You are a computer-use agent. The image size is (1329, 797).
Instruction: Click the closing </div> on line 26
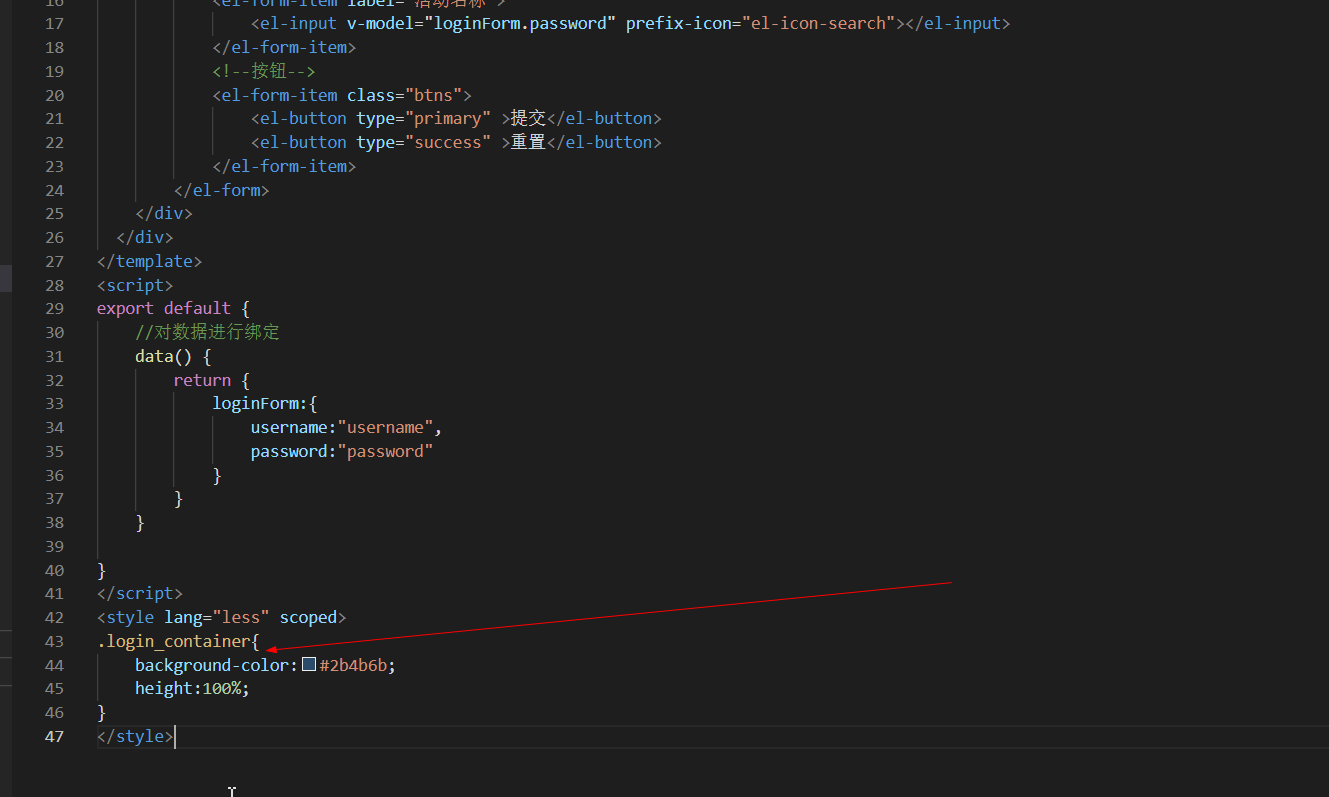pyautogui.click(x=145, y=237)
